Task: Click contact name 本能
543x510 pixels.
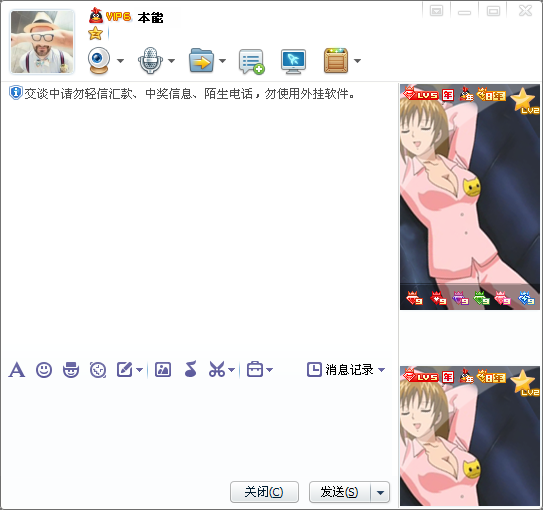Action: pos(150,17)
